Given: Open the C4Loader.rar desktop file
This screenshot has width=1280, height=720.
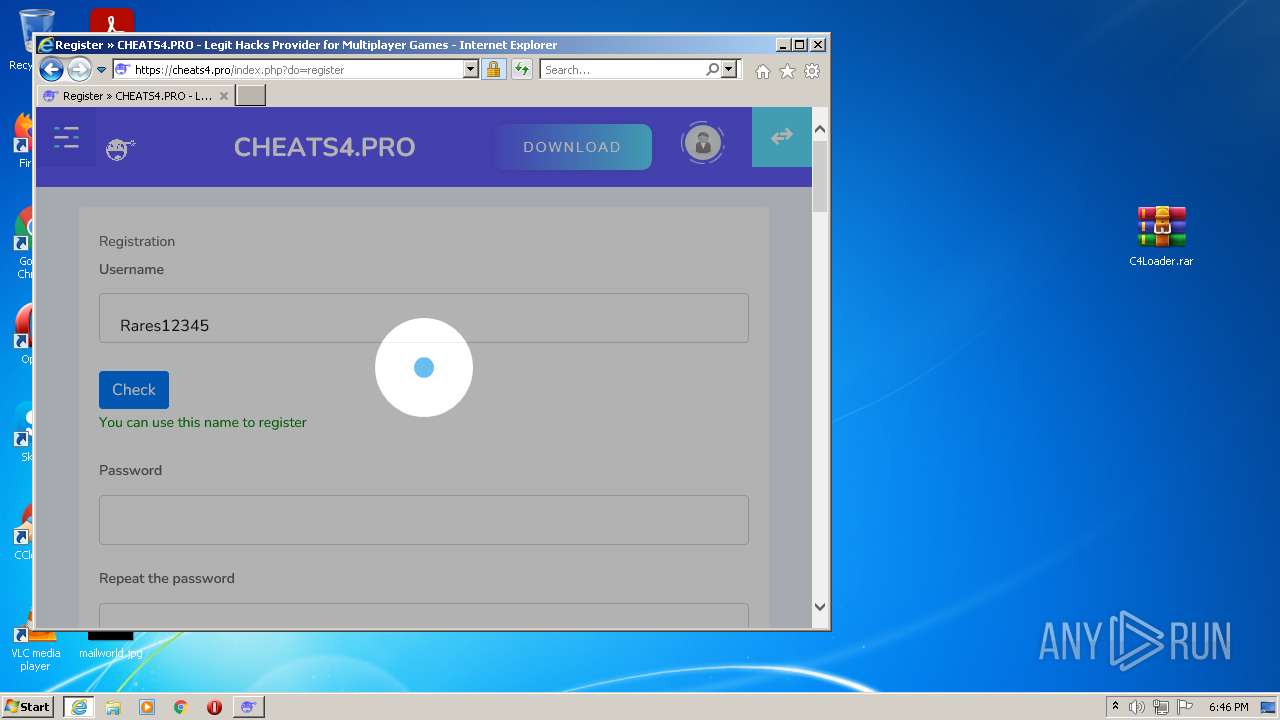Looking at the screenshot, I should click(1161, 237).
